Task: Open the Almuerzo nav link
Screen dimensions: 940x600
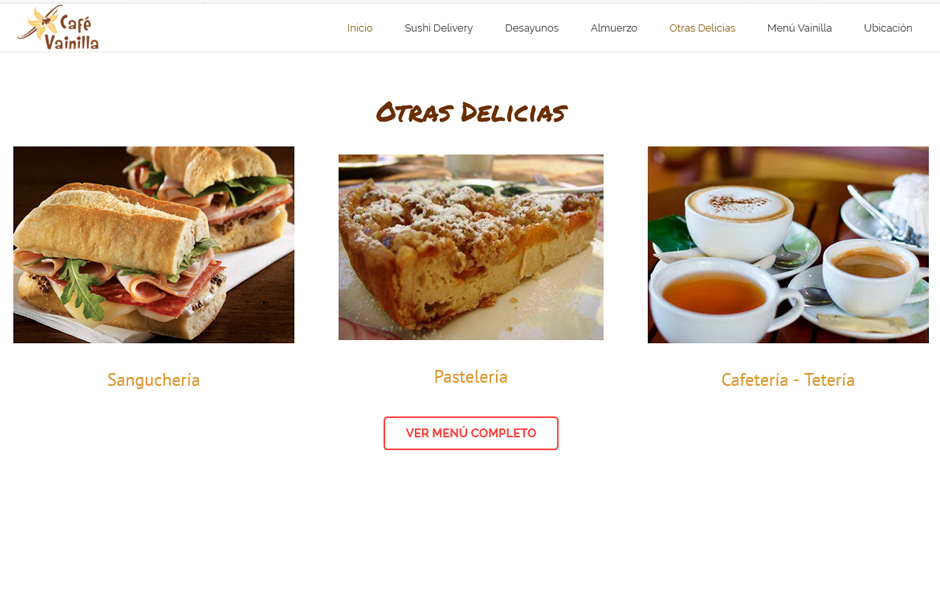Action: [613, 28]
